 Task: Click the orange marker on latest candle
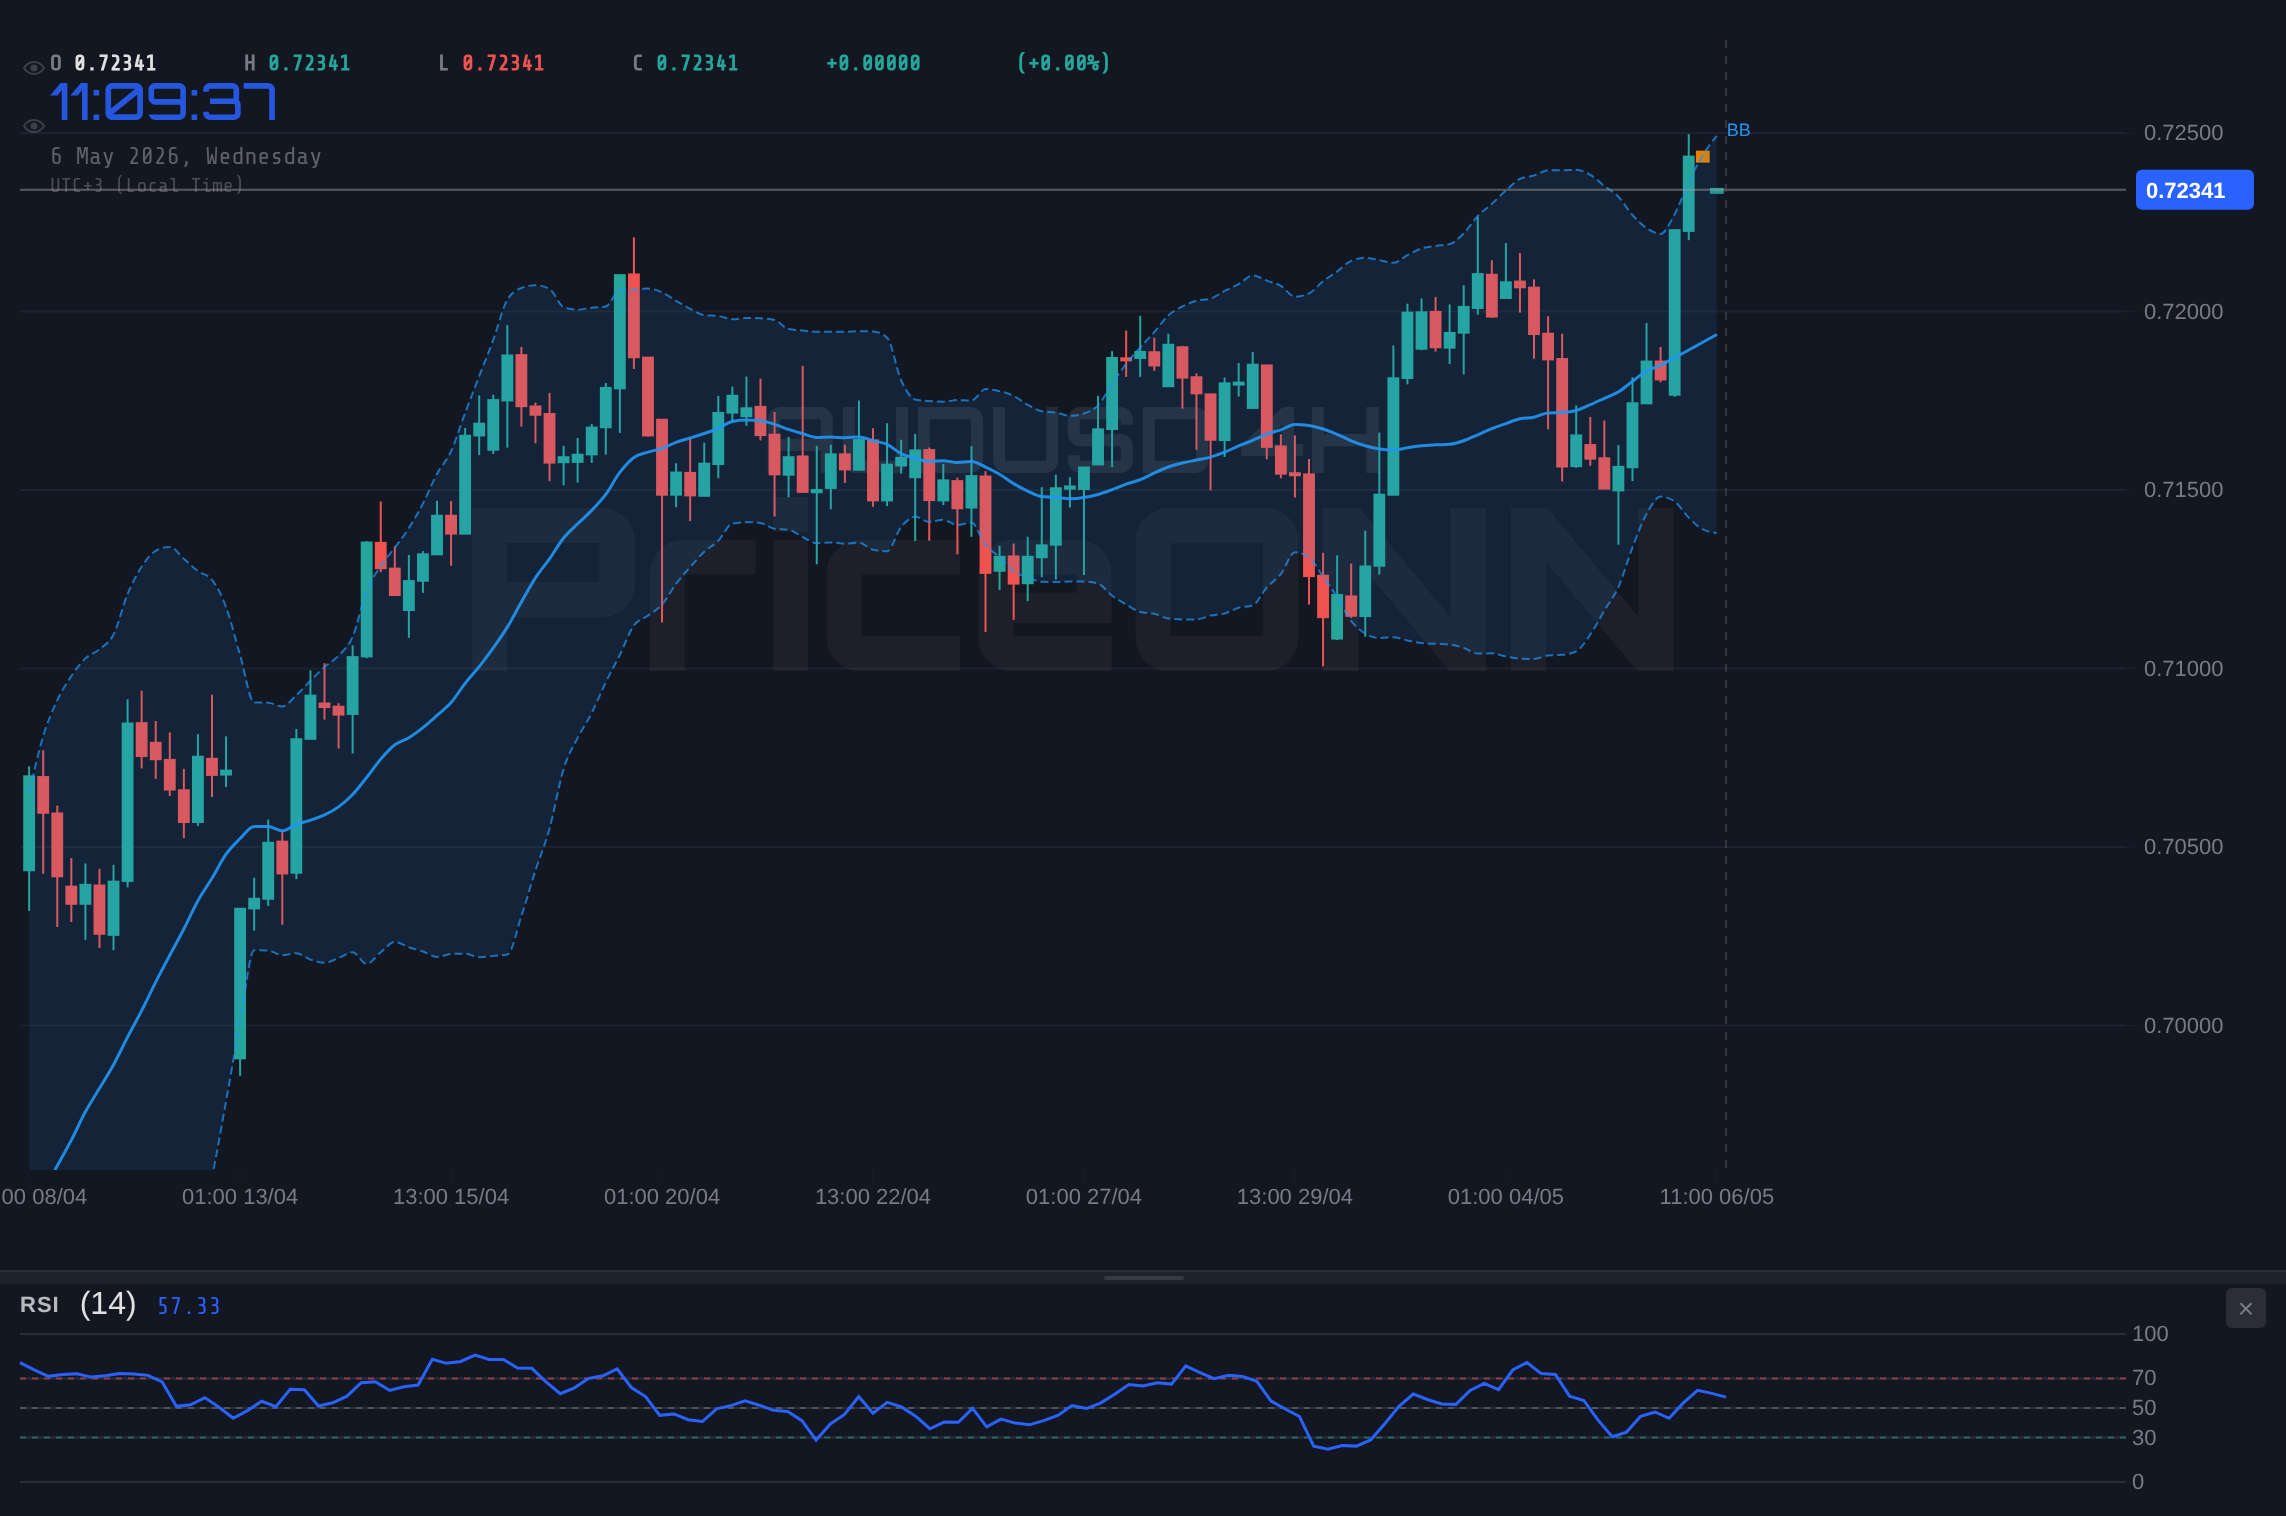pos(1703,156)
